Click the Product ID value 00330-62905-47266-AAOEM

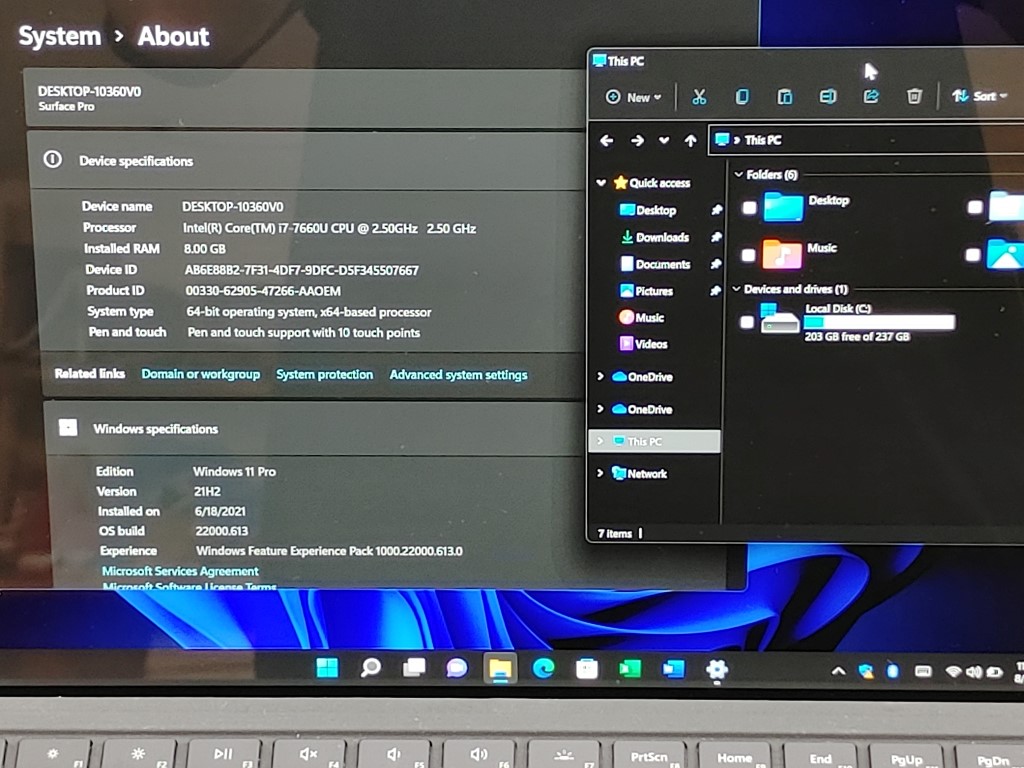coord(263,291)
